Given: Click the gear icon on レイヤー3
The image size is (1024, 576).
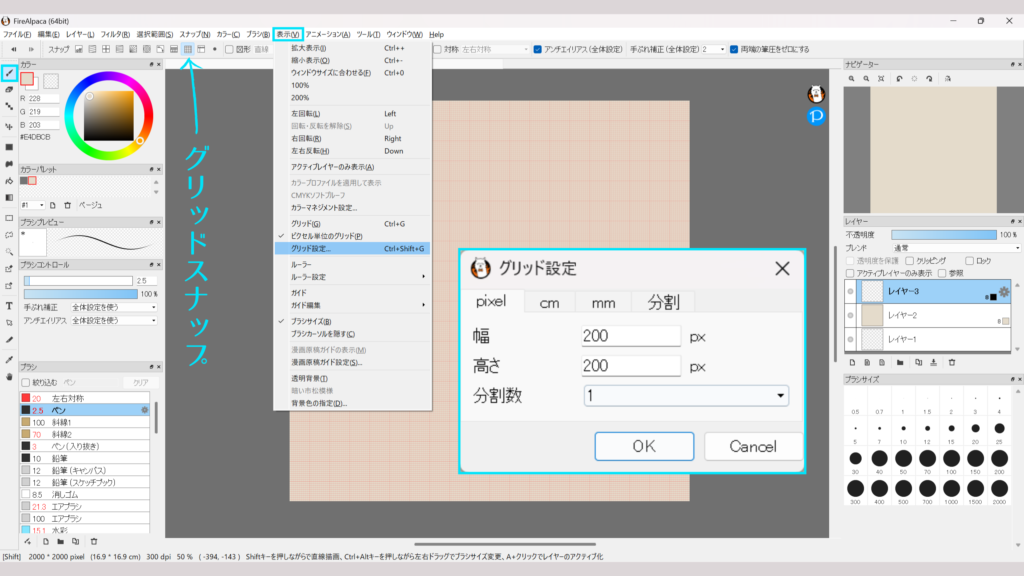Looking at the screenshot, I should [1004, 292].
